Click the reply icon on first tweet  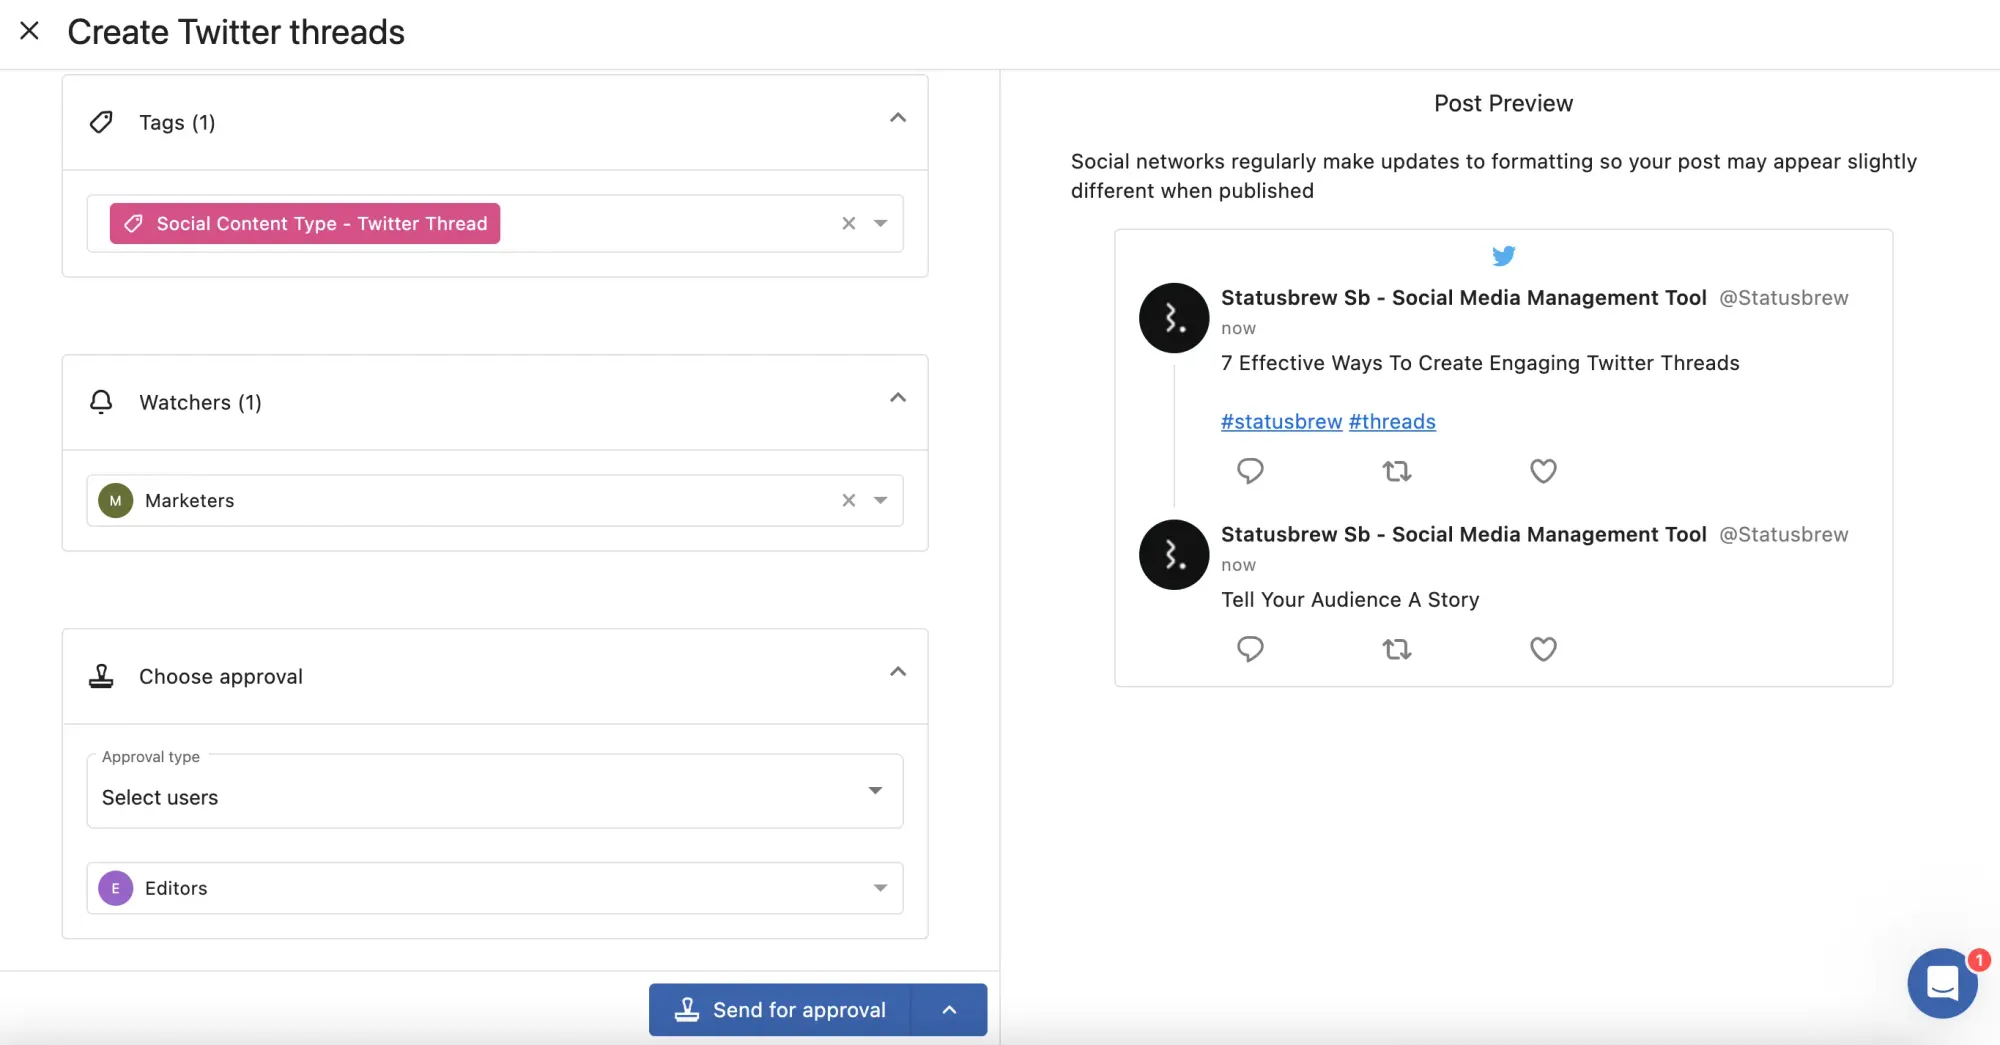tap(1250, 471)
